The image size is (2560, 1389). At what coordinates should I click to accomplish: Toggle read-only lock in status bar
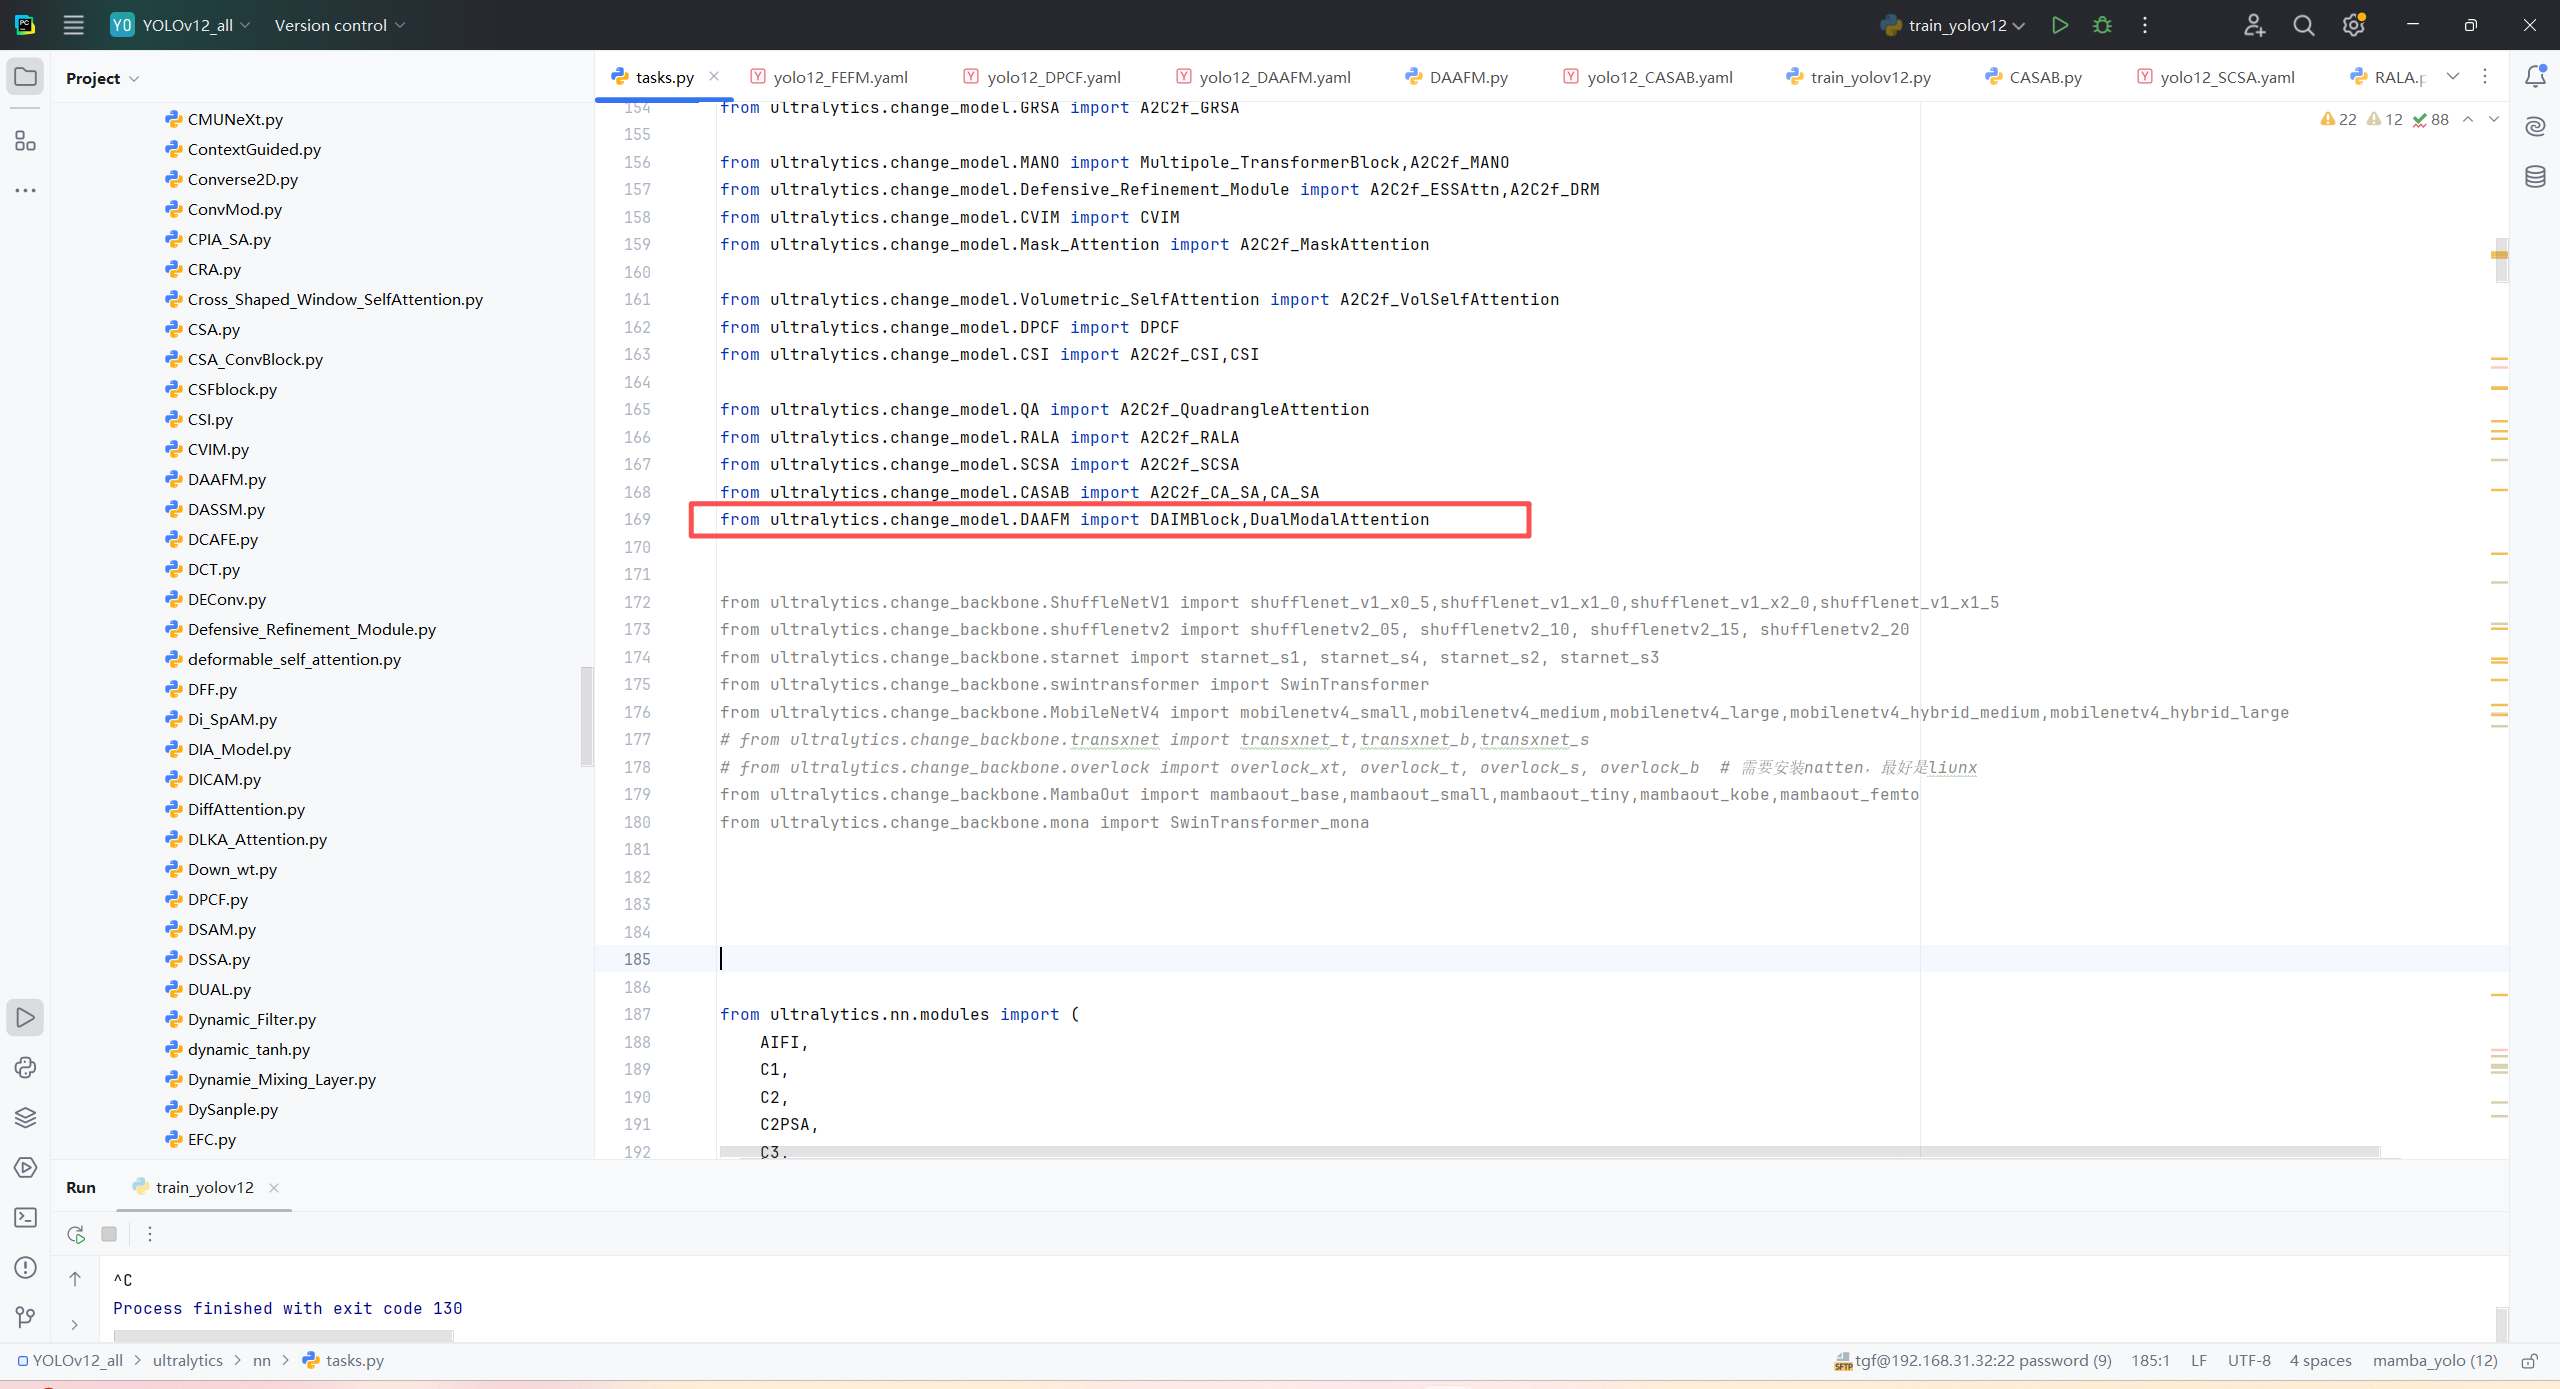2530,1360
